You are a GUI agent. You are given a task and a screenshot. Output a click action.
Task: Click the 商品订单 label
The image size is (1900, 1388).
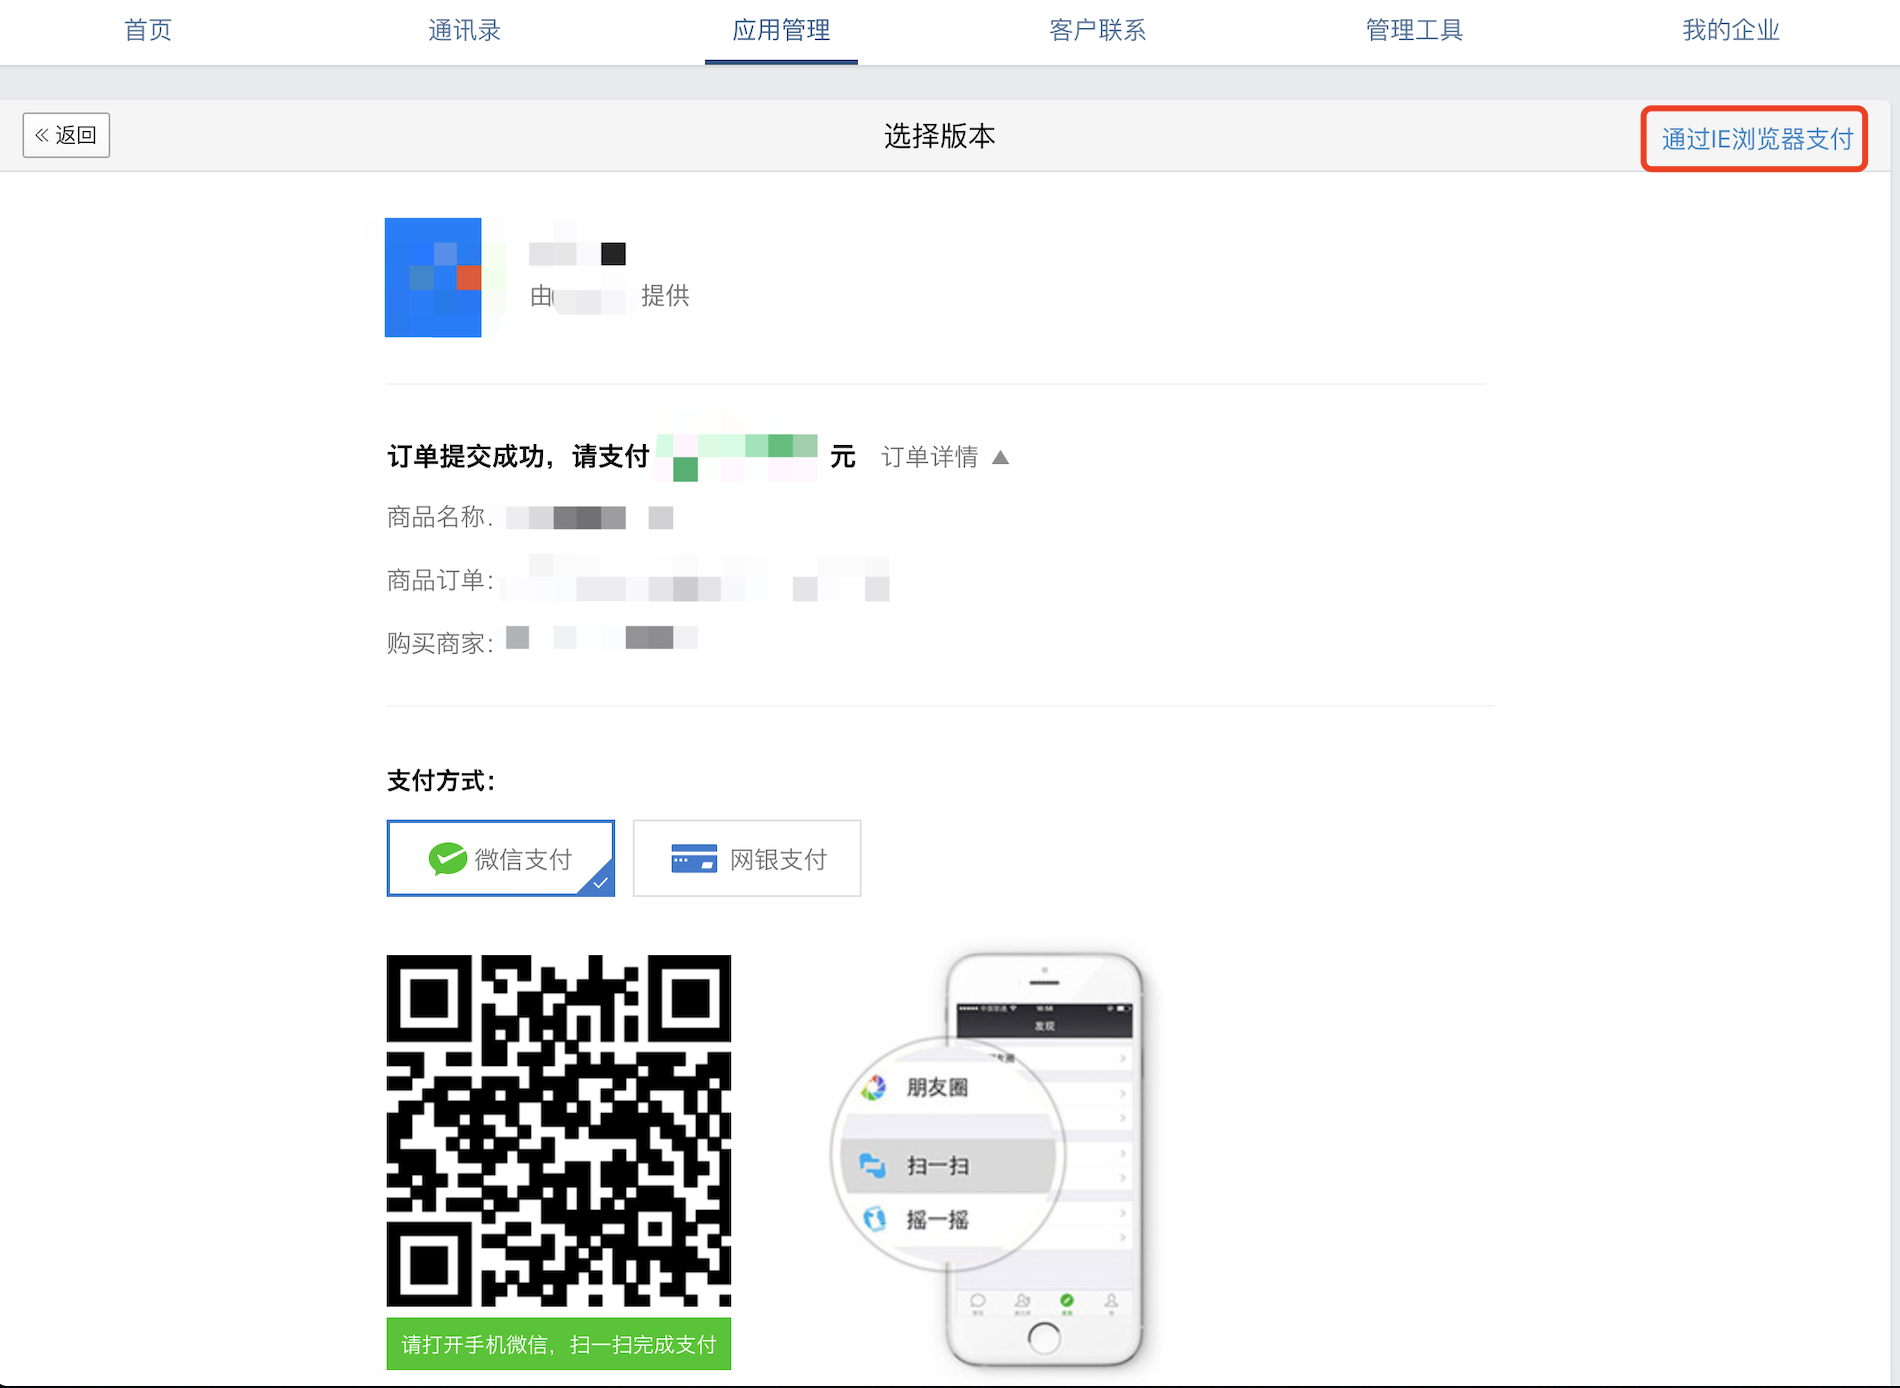click(439, 580)
